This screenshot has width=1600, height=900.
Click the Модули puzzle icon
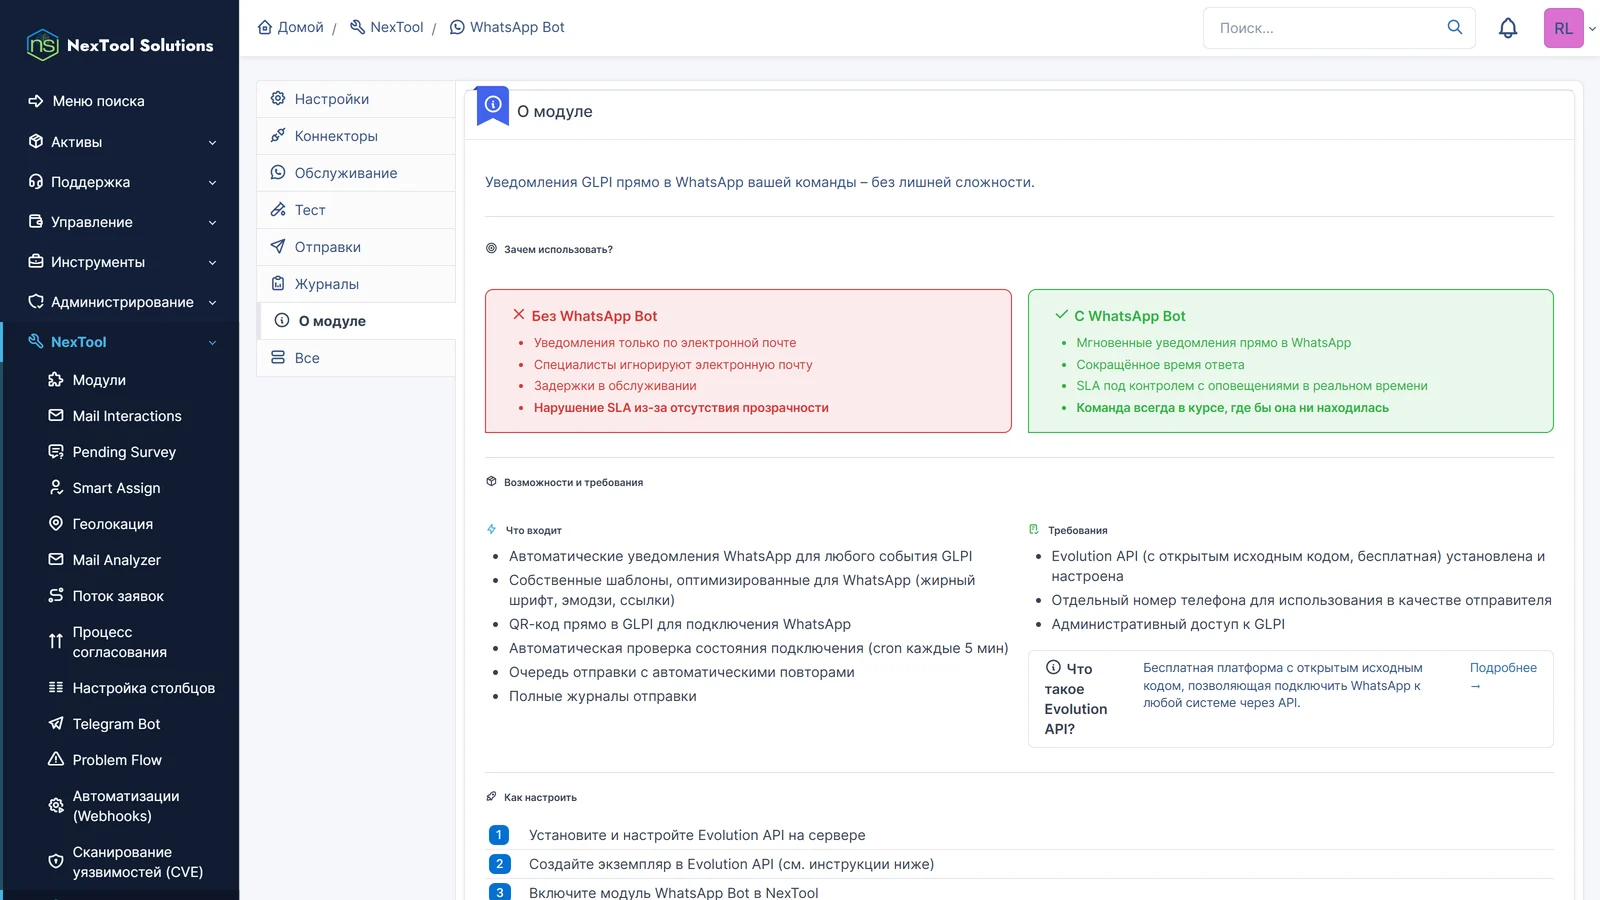(x=56, y=379)
